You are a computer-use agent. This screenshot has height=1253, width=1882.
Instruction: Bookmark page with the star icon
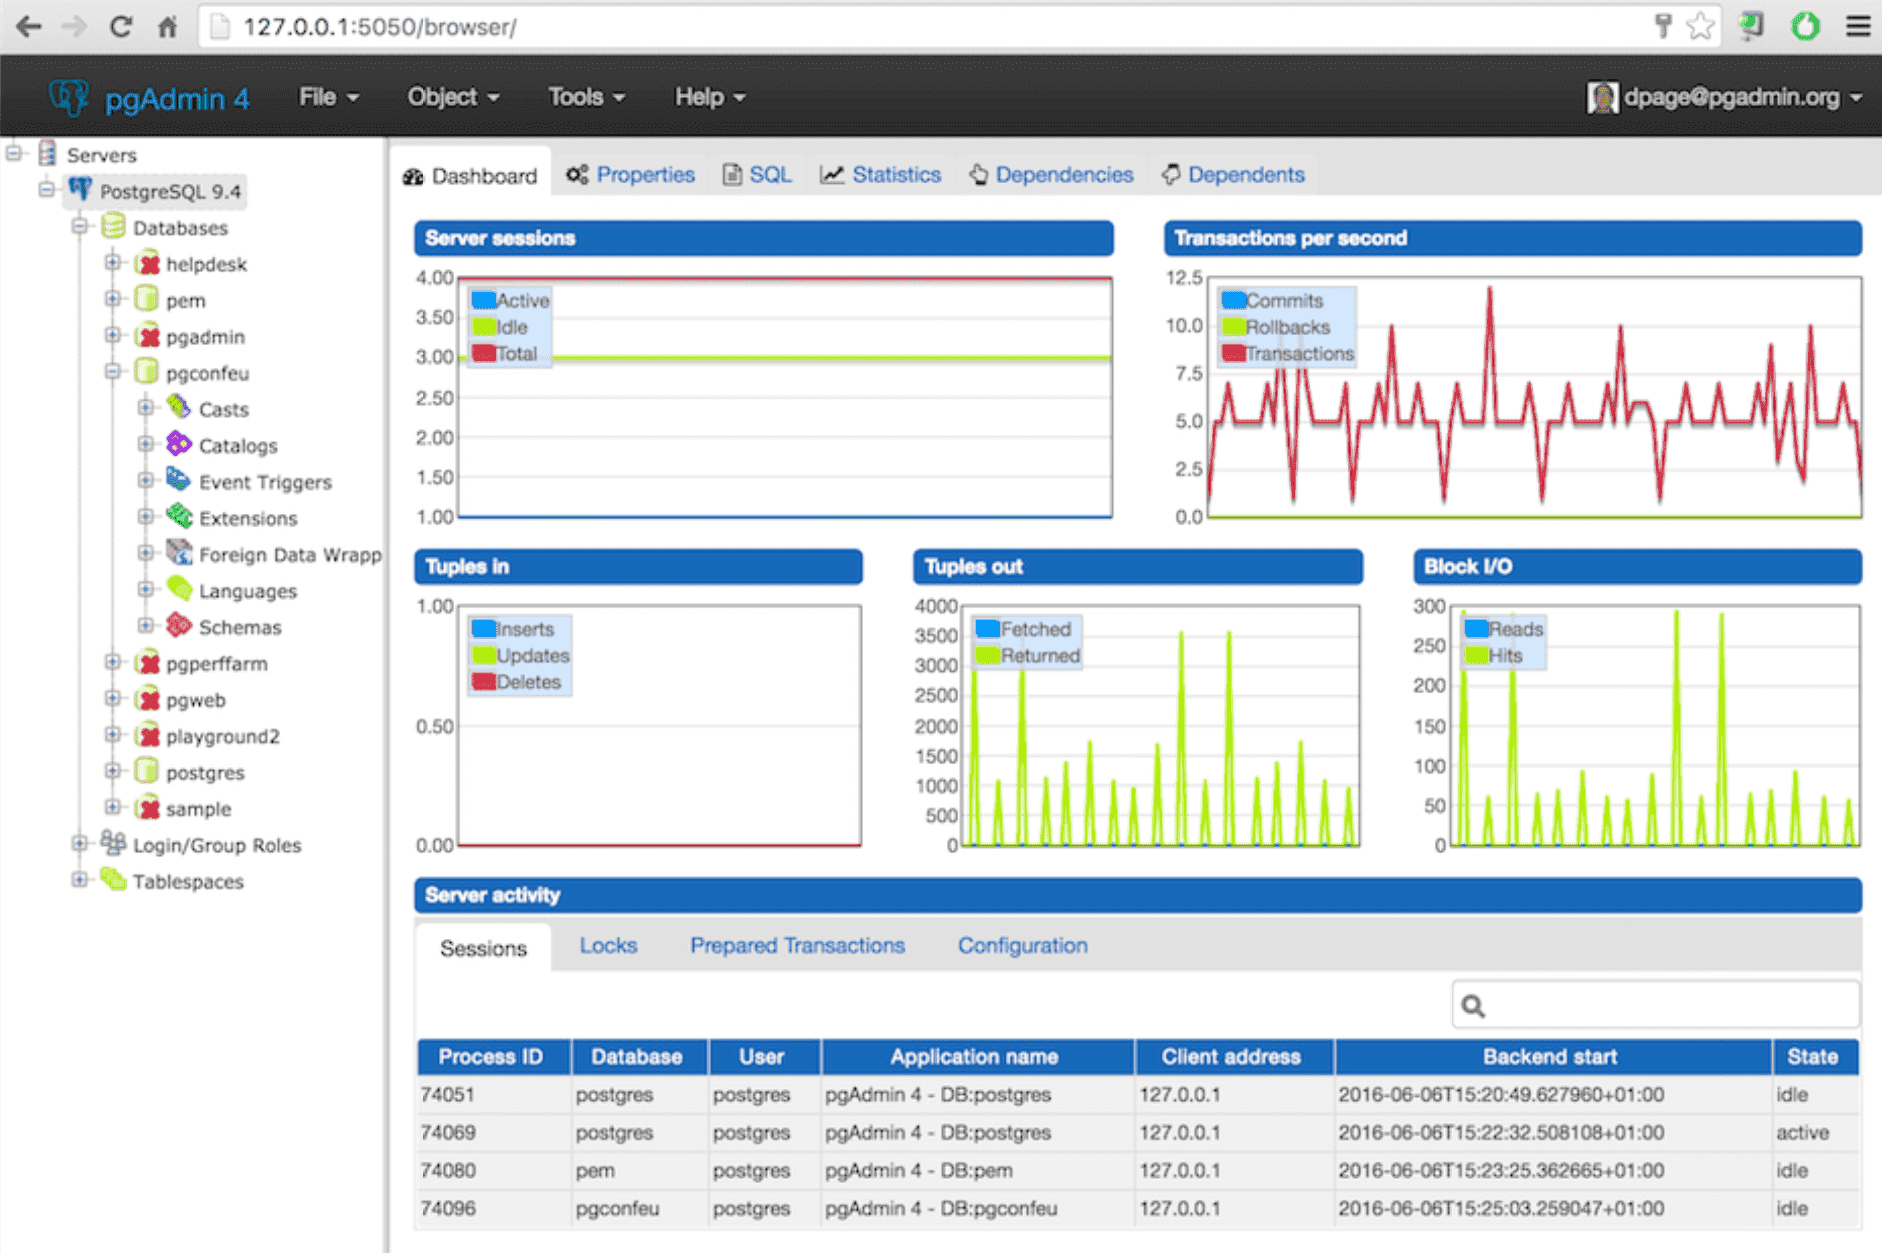pos(1701,26)
